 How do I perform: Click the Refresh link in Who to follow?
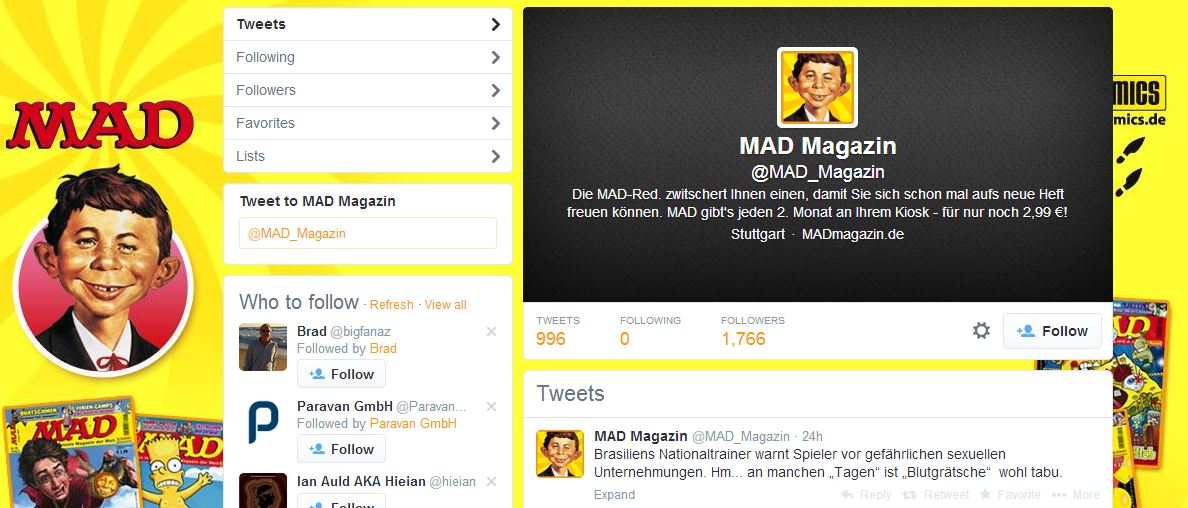(x=392, y=305)
